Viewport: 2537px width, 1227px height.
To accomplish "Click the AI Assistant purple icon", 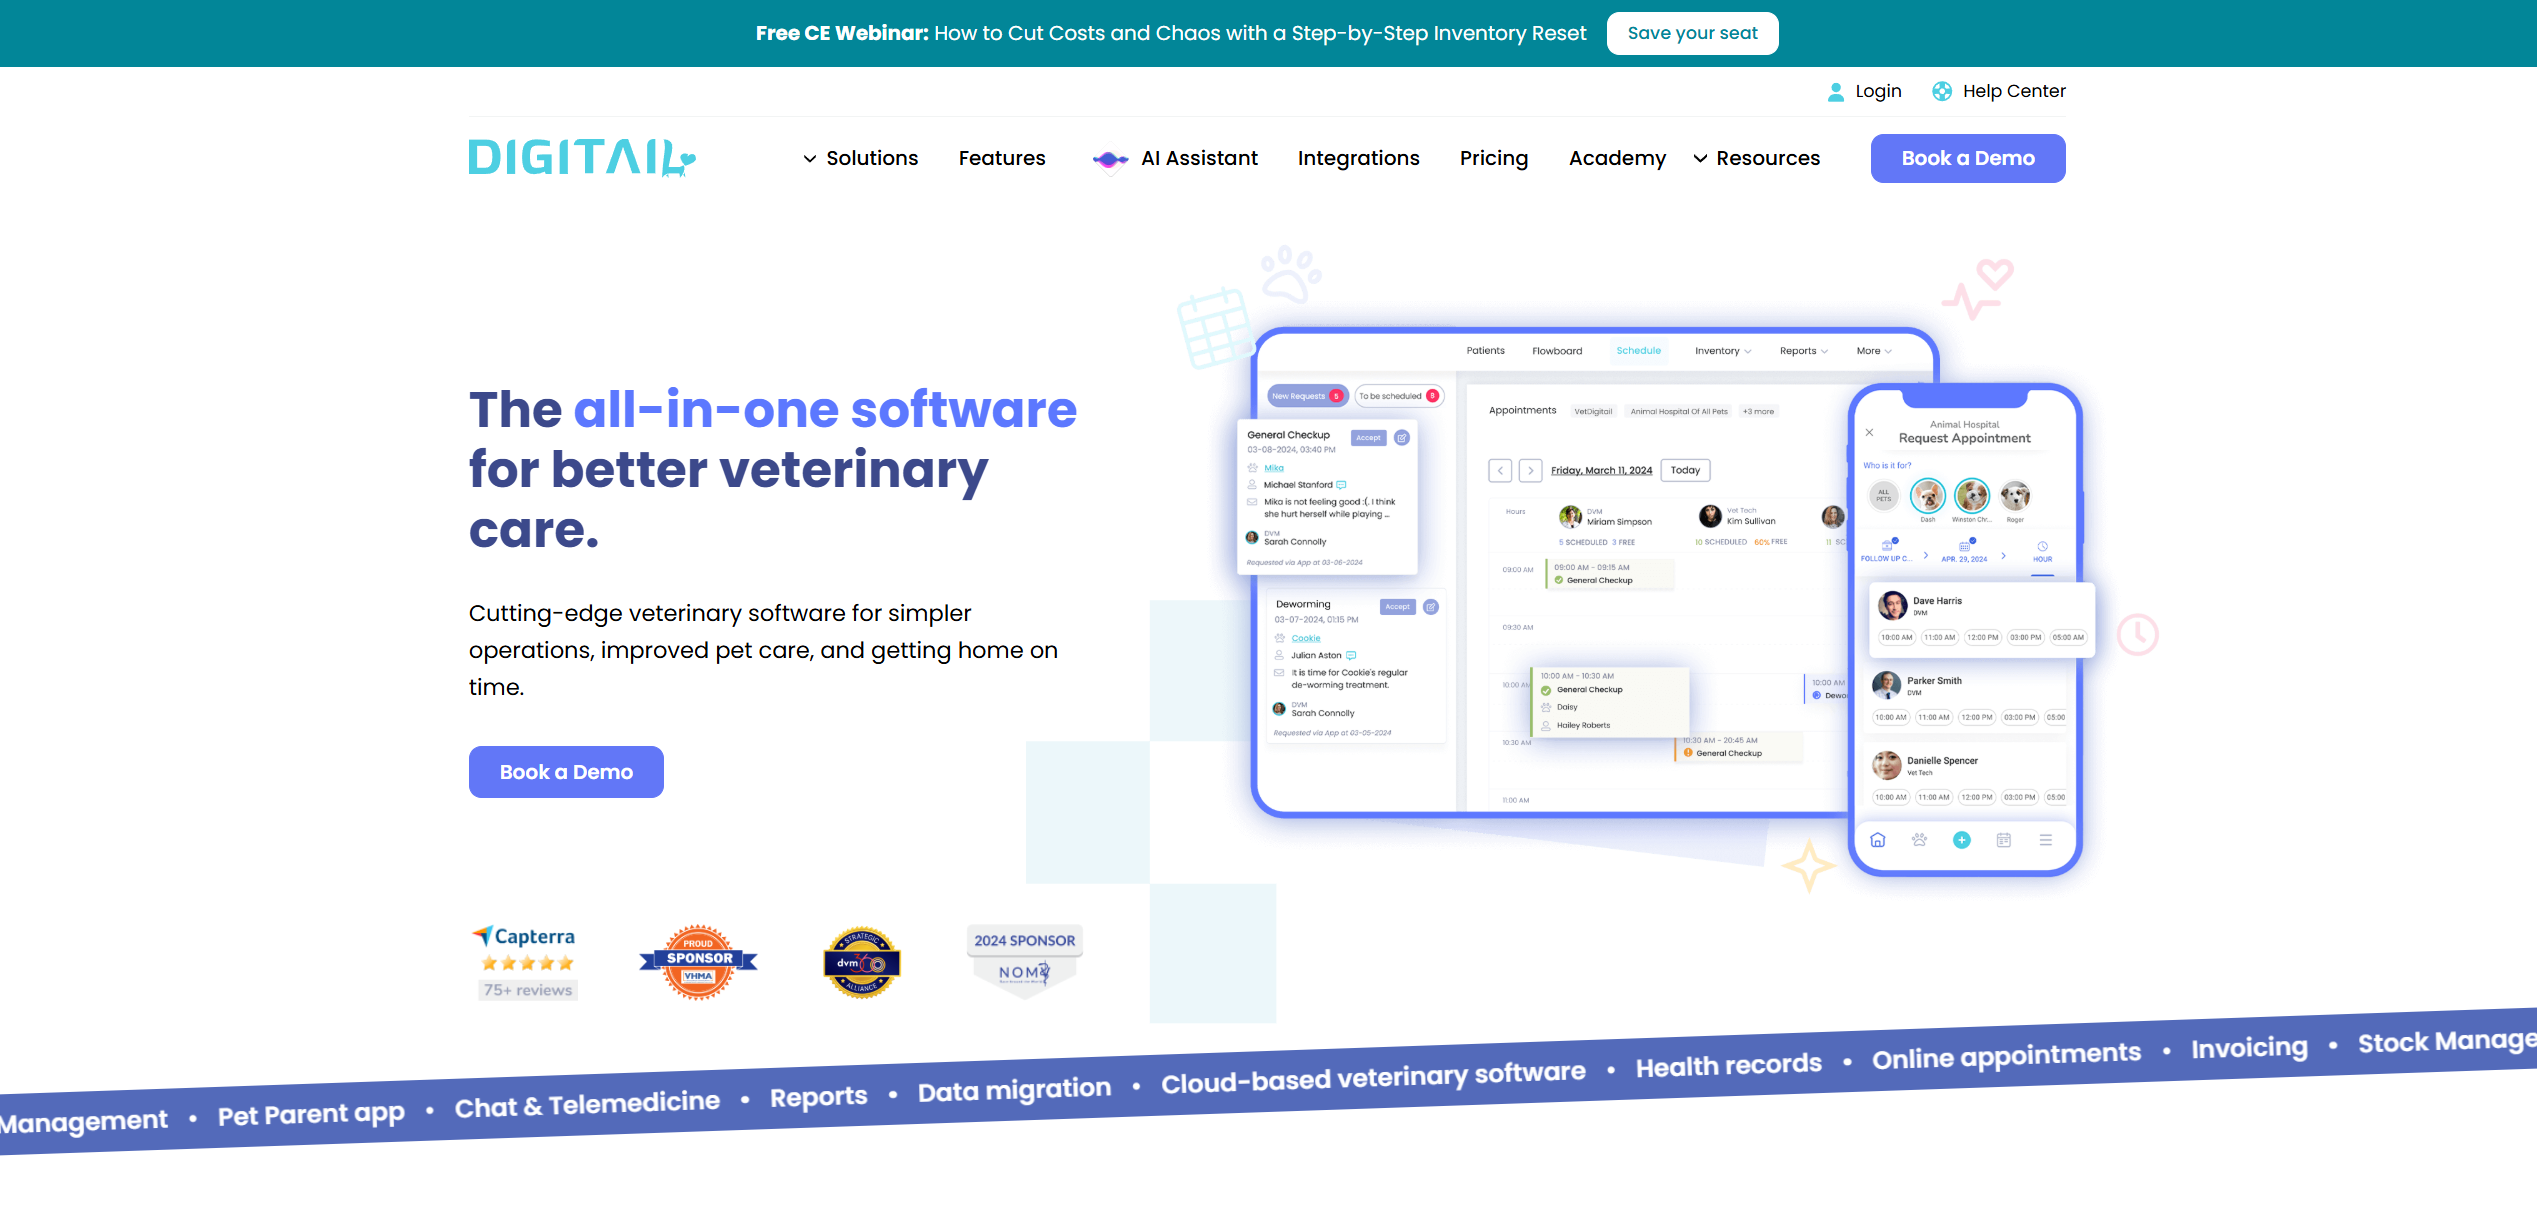I will click(1110, 159).
